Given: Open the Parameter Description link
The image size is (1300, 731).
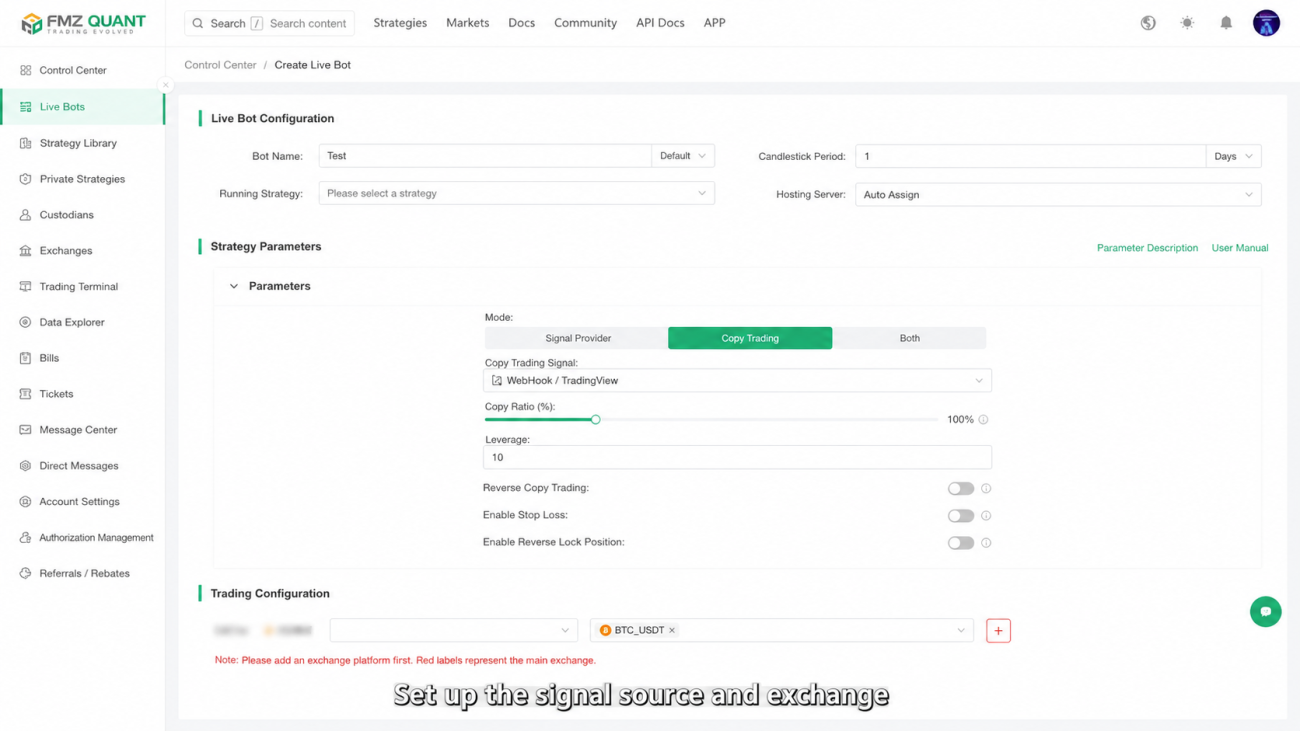Looking at the screenshot, I should click(x=1147, y=248).
